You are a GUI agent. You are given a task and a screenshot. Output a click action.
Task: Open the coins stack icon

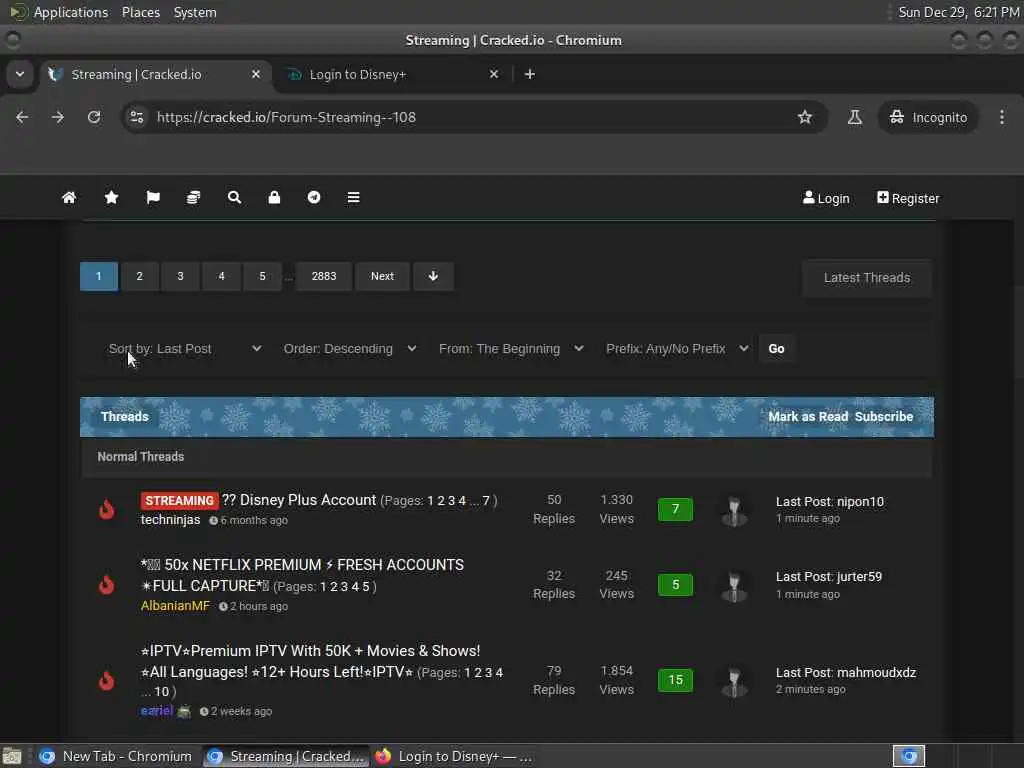(193, 197)
